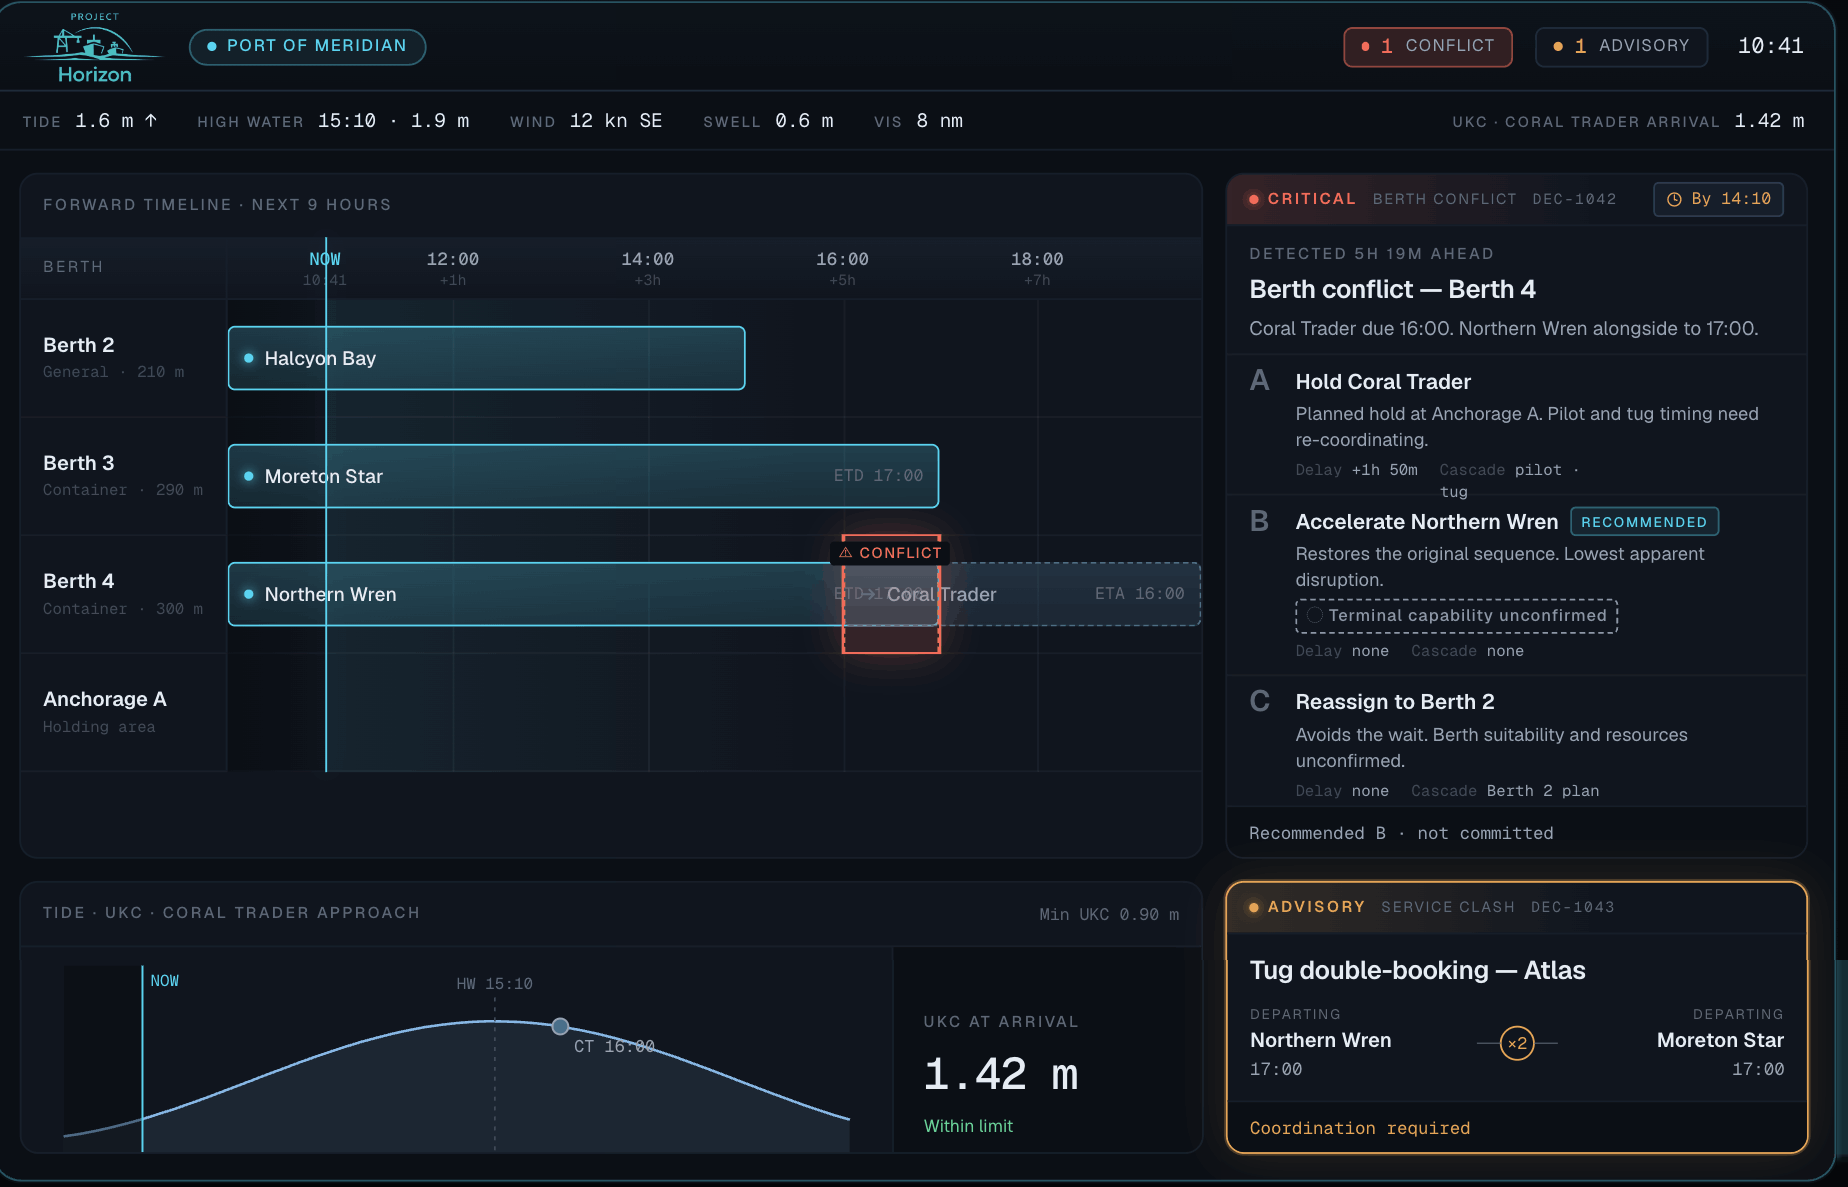Click ETD 17:00 on Moreton Star bar
Screen dimensions: 1848x1187
(878, 476)
